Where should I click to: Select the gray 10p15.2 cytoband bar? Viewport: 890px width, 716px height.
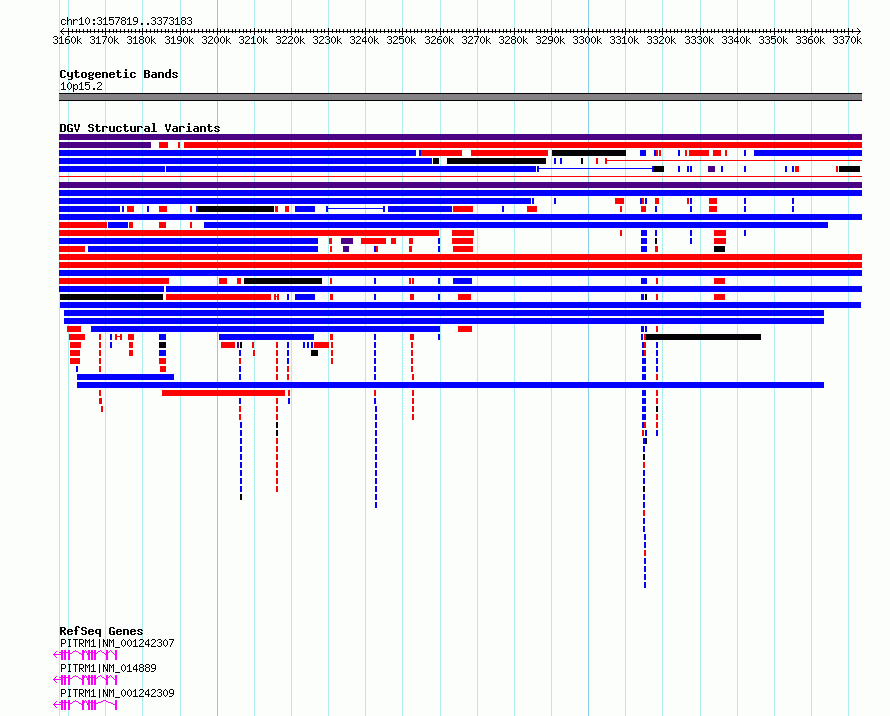pos(460,97)
